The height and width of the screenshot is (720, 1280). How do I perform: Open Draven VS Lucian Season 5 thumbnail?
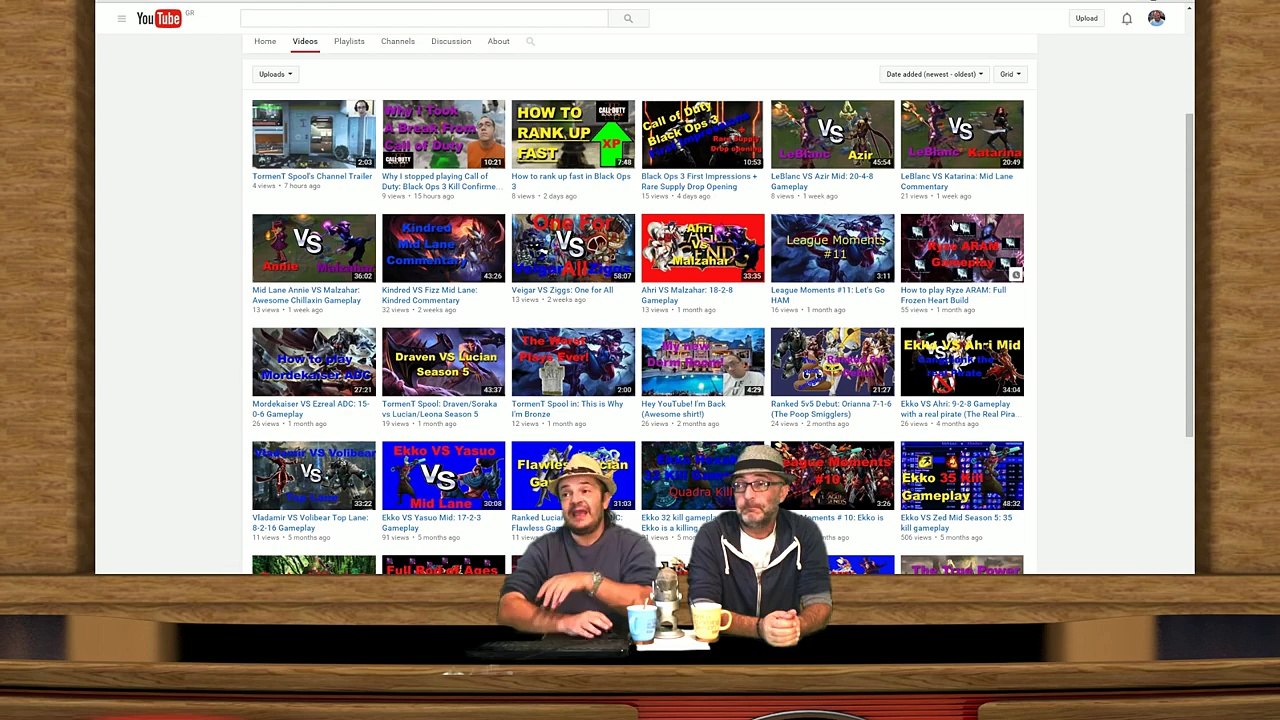point(443,362)
